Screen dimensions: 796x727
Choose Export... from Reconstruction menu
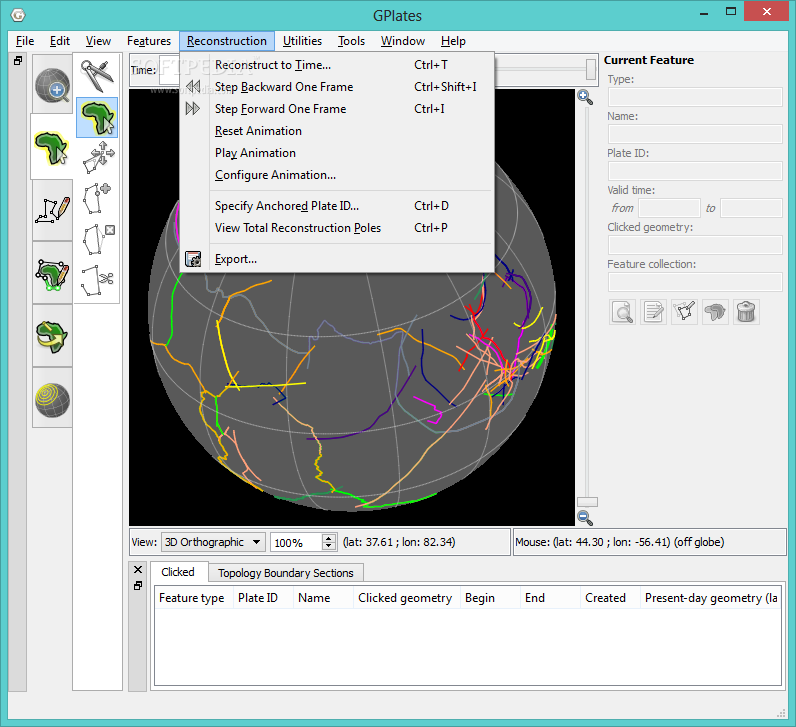click(337, 259)
